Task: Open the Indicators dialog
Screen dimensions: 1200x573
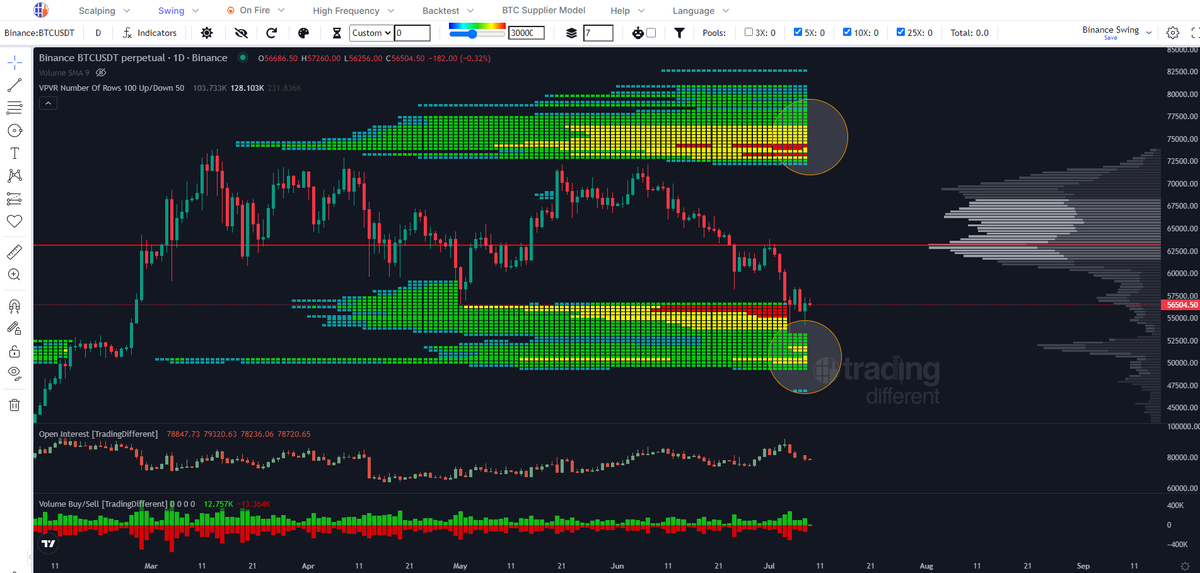Action: [149, 33]
